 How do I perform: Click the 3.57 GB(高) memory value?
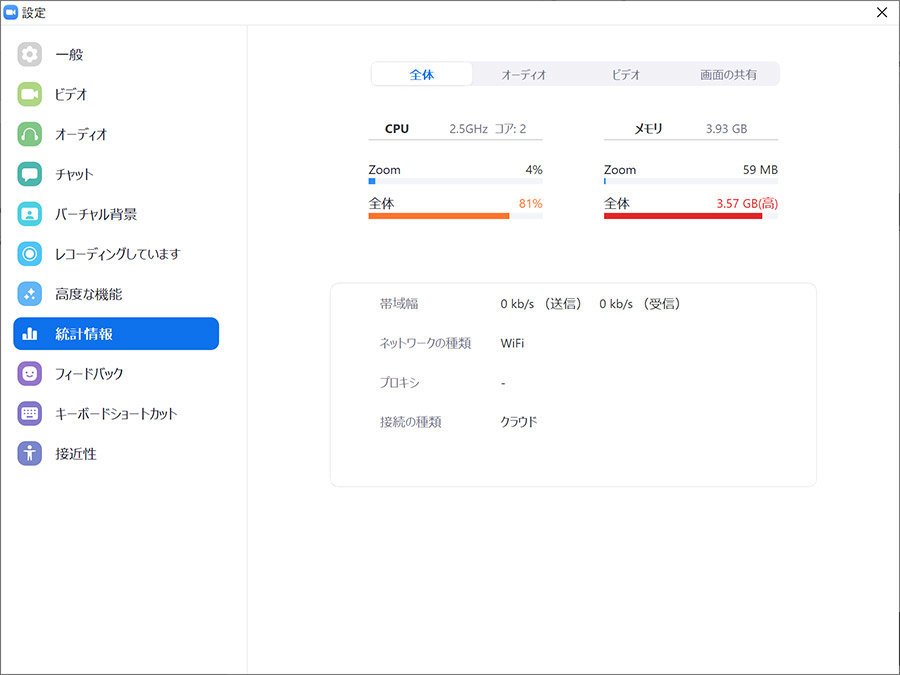coord(747,203)
